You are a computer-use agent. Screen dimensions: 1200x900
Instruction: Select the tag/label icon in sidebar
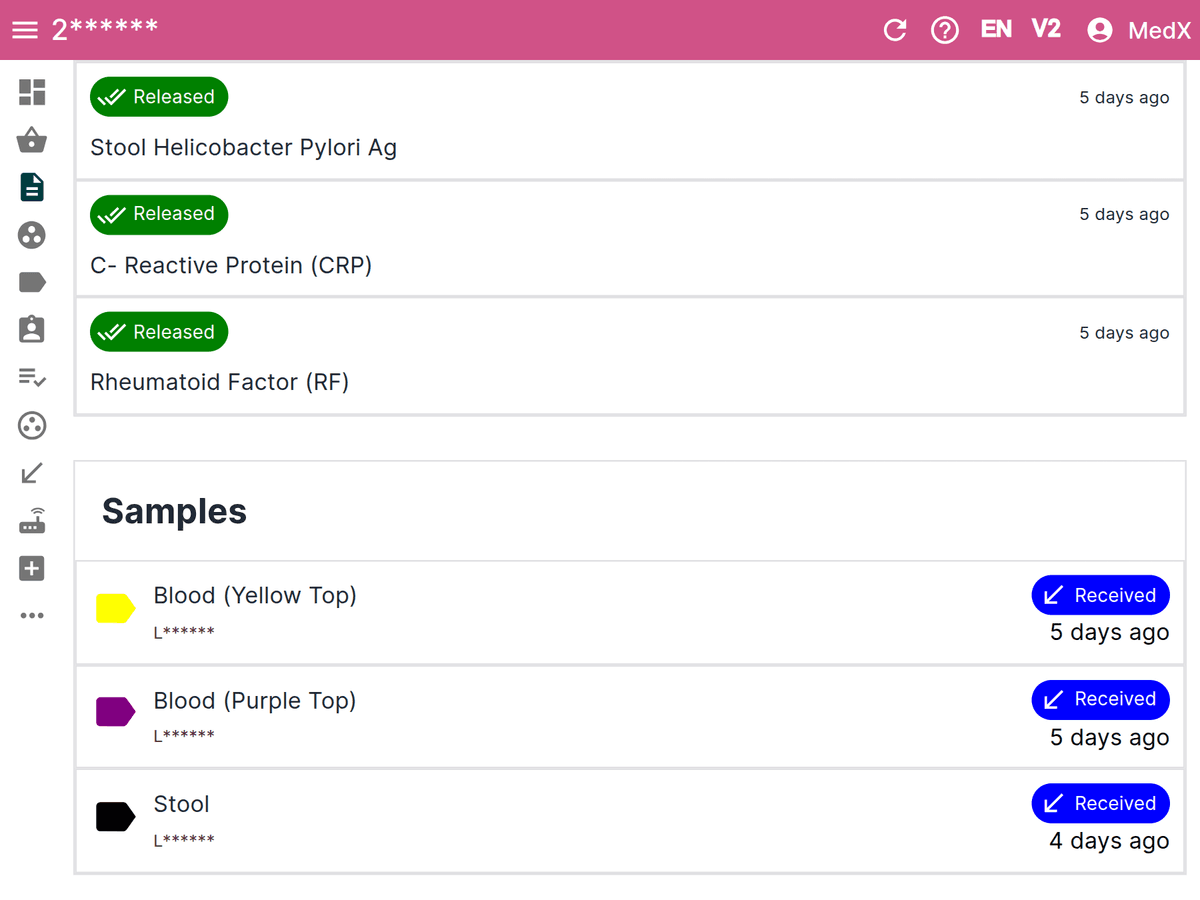[32, 282]
